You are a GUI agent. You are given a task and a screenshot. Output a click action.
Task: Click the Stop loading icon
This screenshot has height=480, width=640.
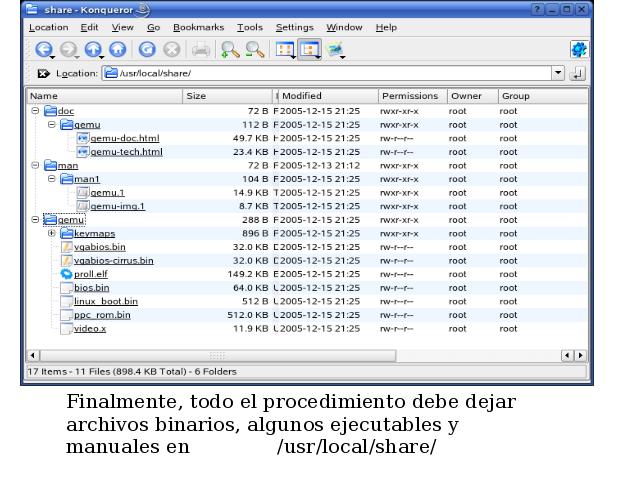[172, 49]
